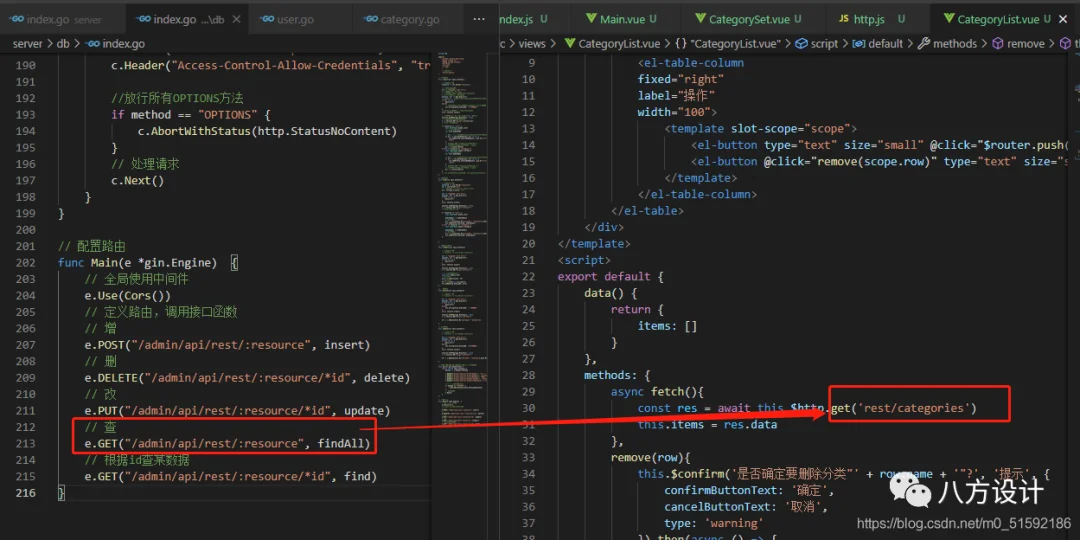Image resolution: width=1080 pixels, height=540 pixels.
Task: Click label="操作" attribute
Action: click(x=676, y=95)
